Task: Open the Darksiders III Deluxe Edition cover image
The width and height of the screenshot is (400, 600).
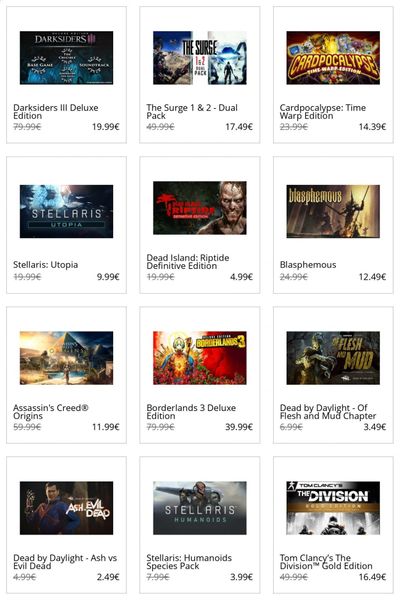Action: point(66,58)
